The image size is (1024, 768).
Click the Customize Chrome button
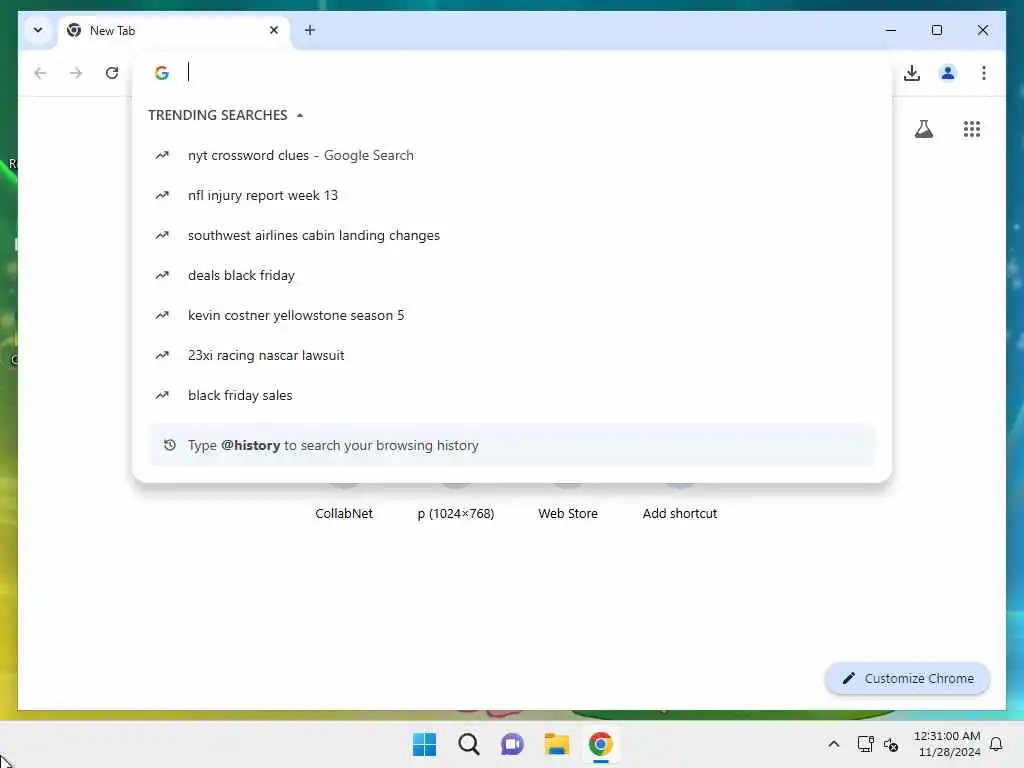pyautogui.click(x=908, y=679)
